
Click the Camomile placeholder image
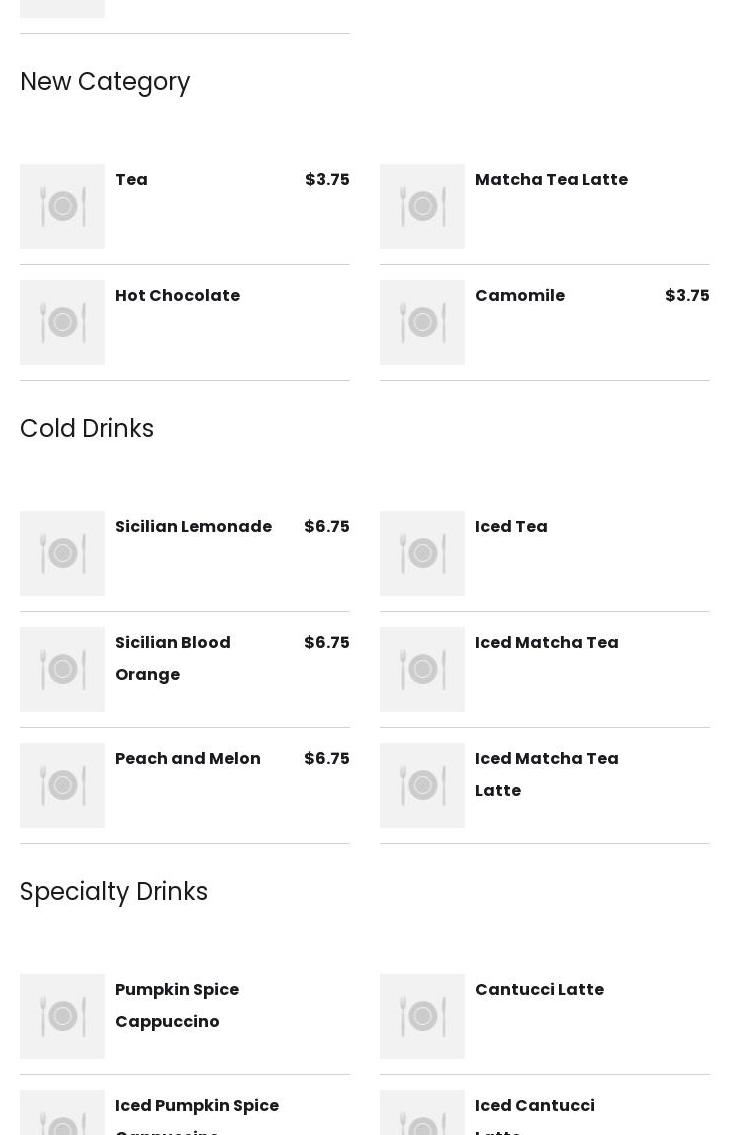click(x=422, y=322)
